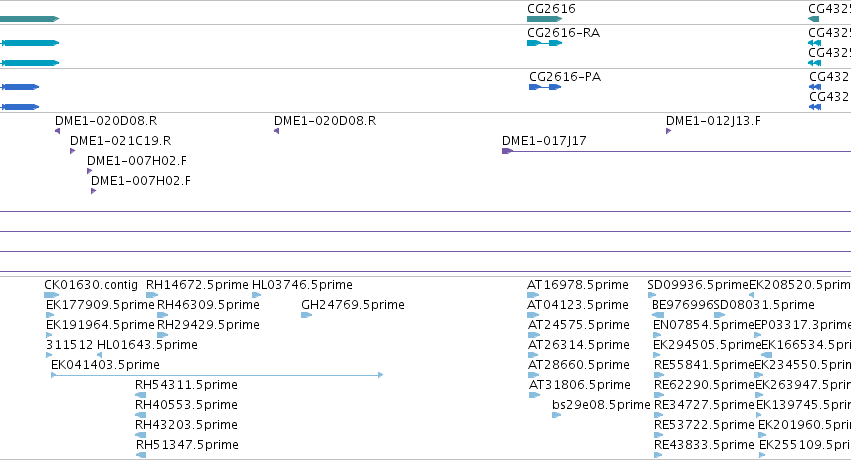
Task: Click the CG2616-RA transcript glyph
Action: pos(544,43)
